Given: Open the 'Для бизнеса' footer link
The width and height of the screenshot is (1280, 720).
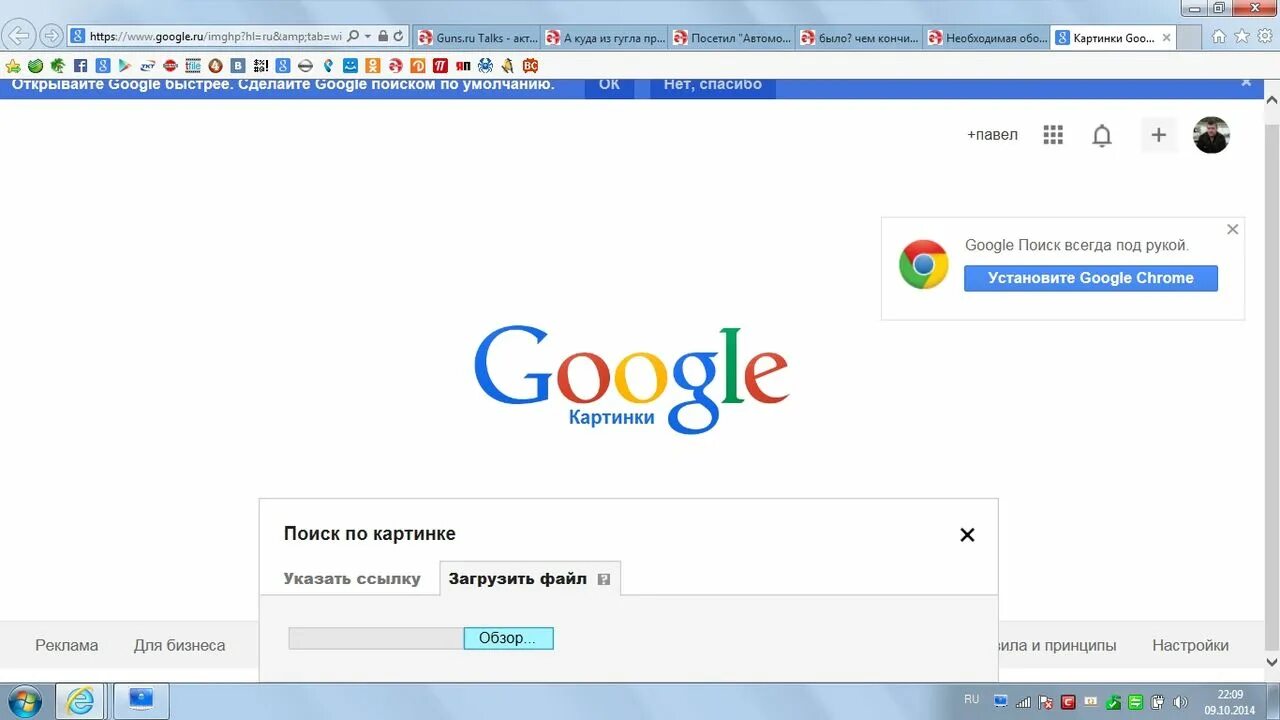Looking at the screenshot, I should click(180, 646).
